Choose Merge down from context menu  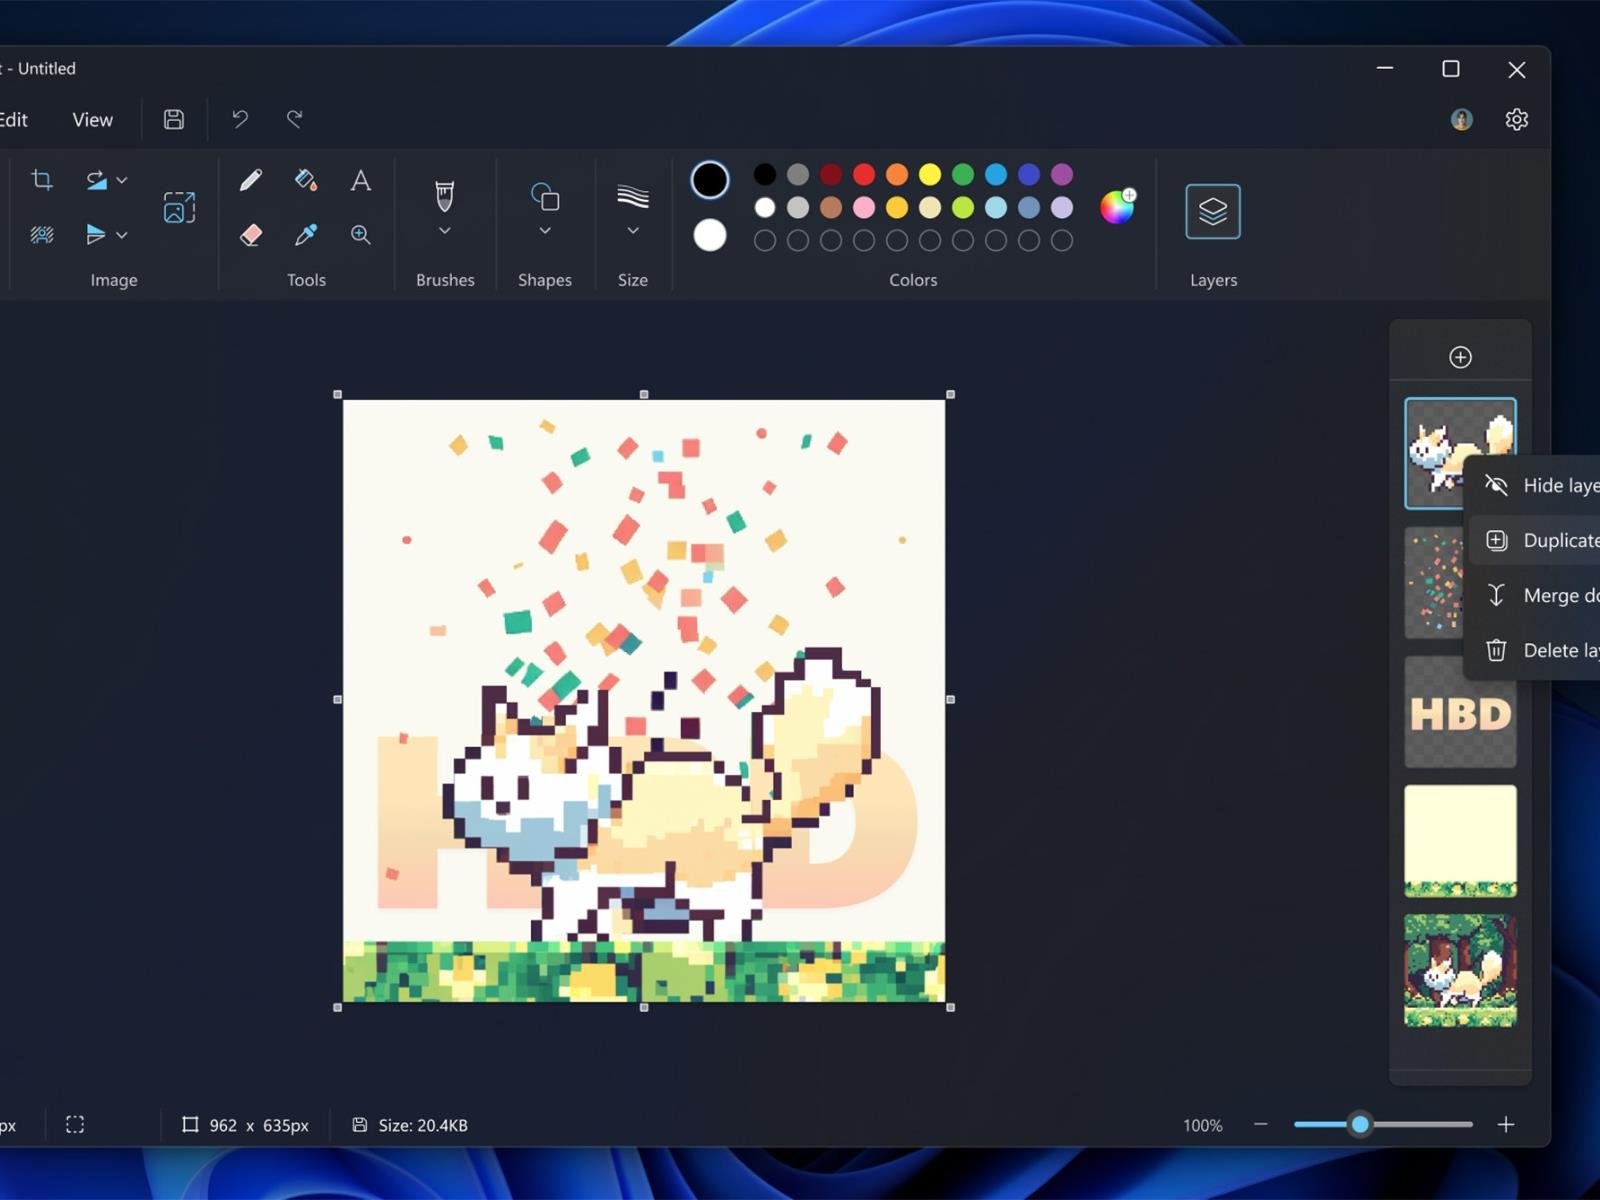coord(1534,595)
